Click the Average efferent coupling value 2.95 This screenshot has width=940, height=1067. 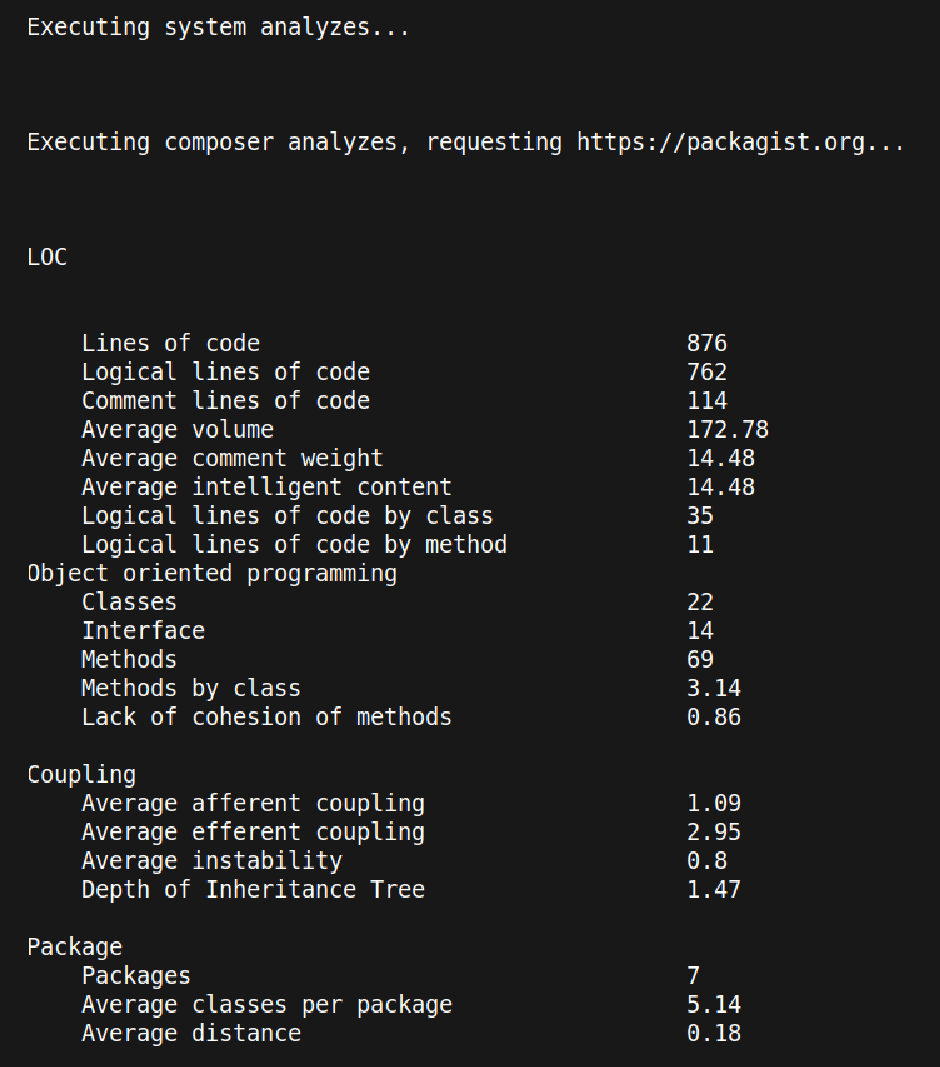[714, 832]
